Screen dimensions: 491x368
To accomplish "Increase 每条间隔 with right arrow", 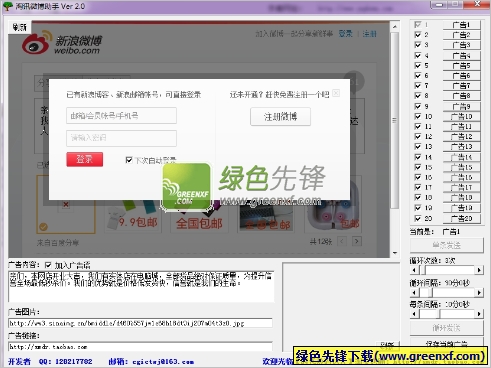I will pyautogui.click(x=479, y=314).
